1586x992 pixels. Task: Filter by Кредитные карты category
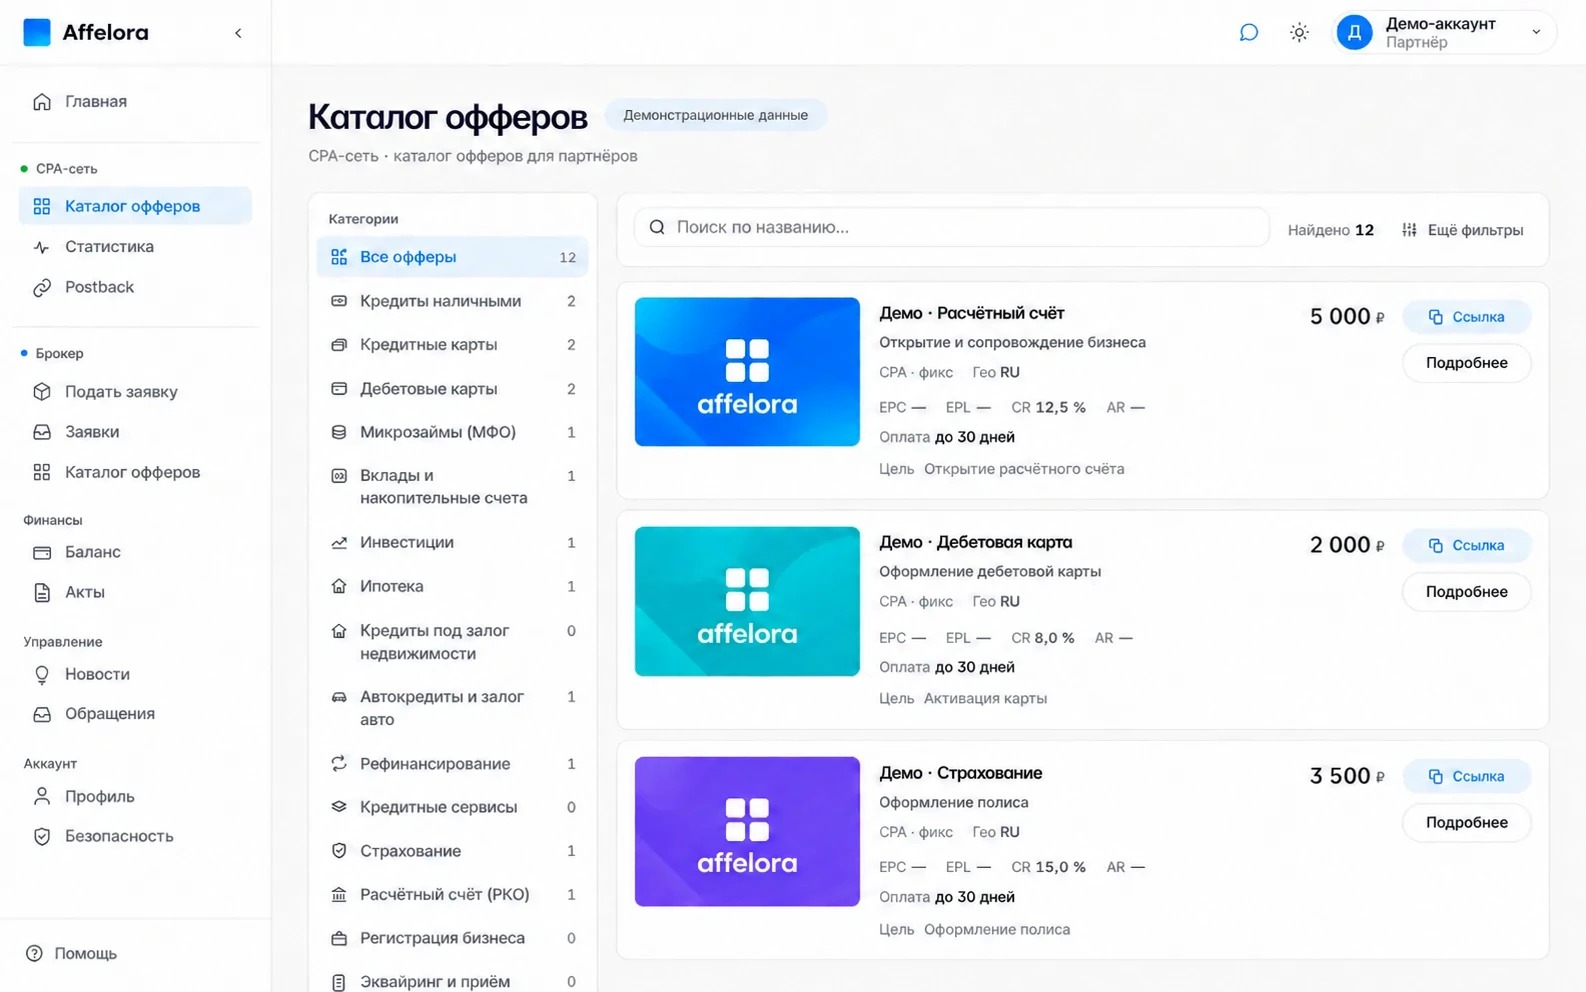coord(452,345)
